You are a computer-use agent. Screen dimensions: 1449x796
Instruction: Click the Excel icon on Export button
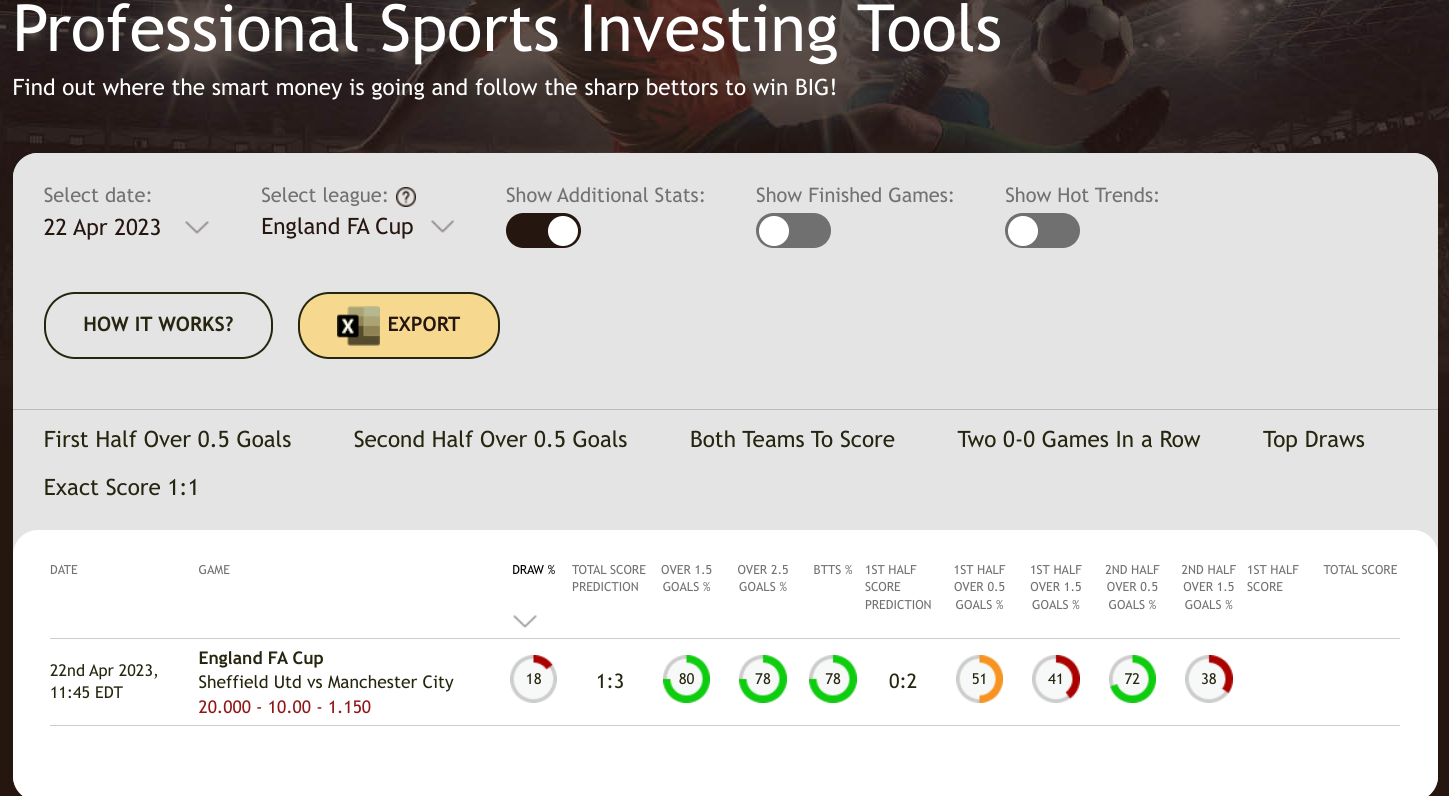[x=358, y=325]
